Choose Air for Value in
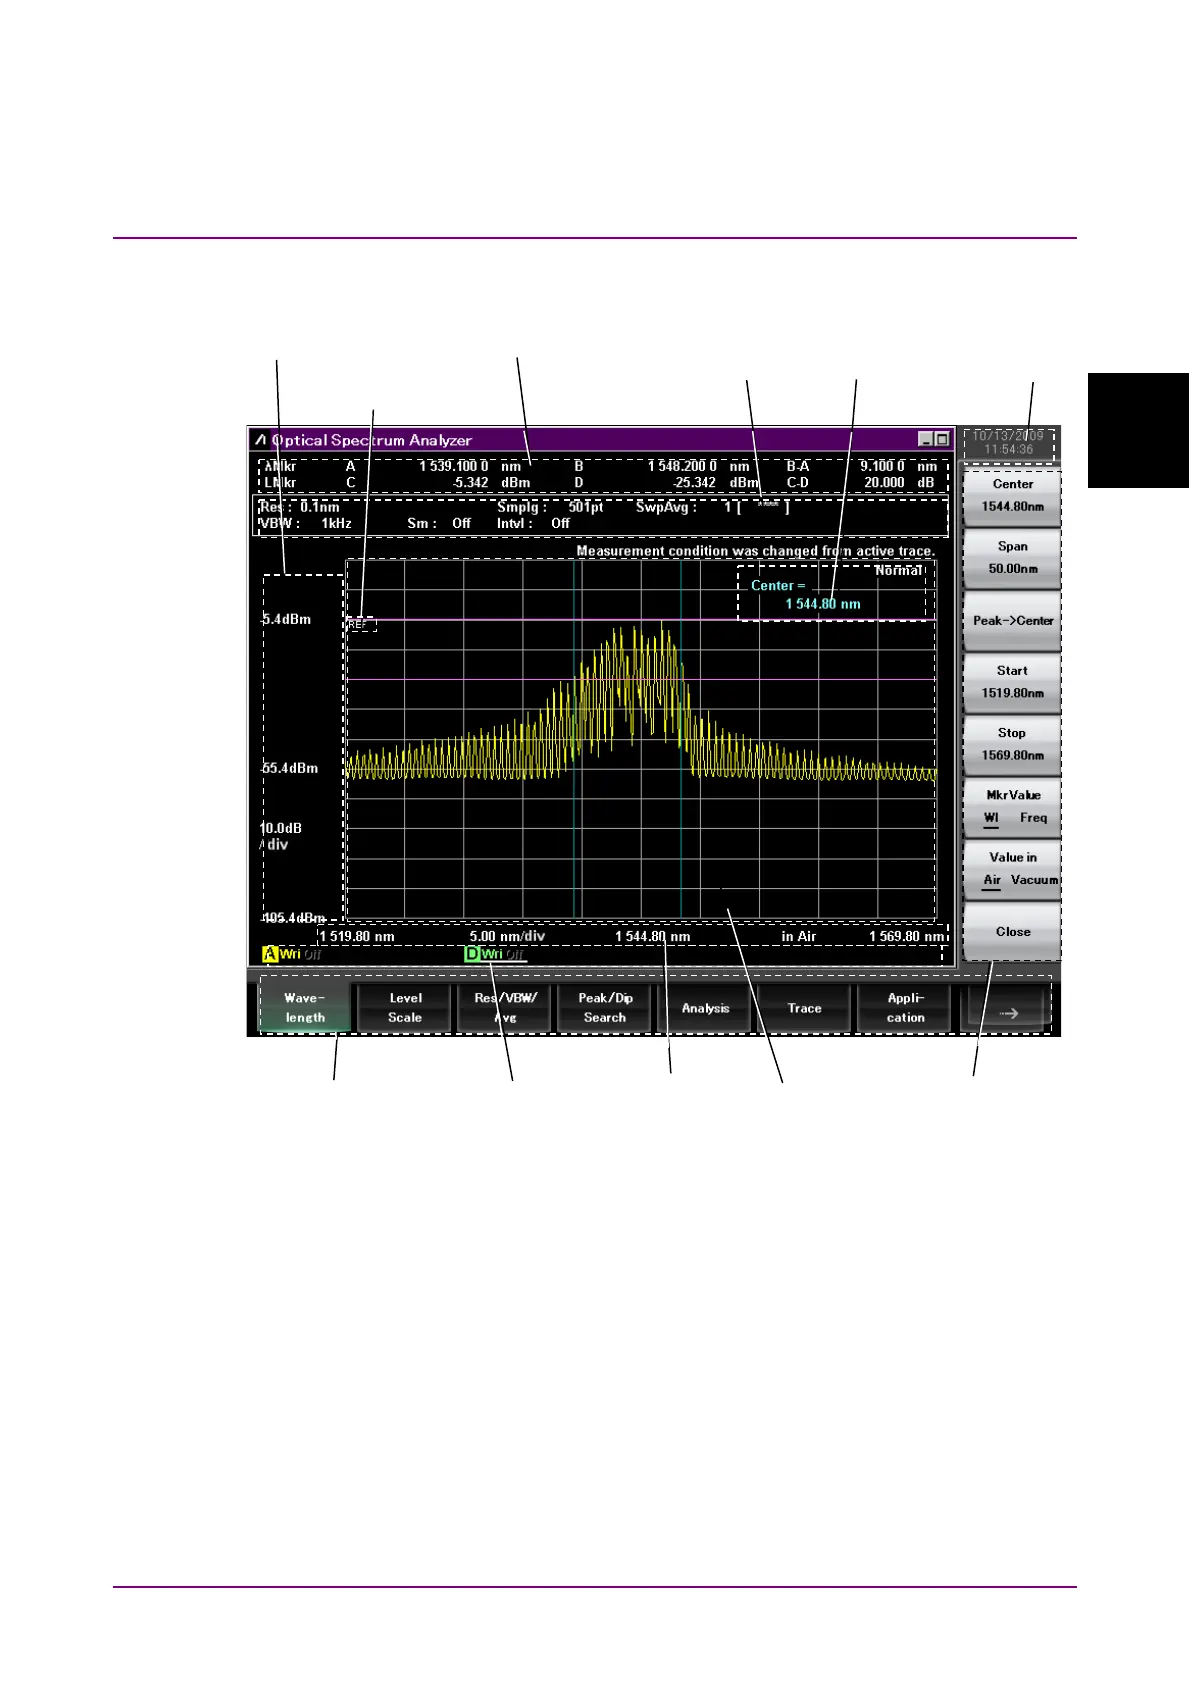This screenshot has height=1684, width=1191. (x=992, y=880)
